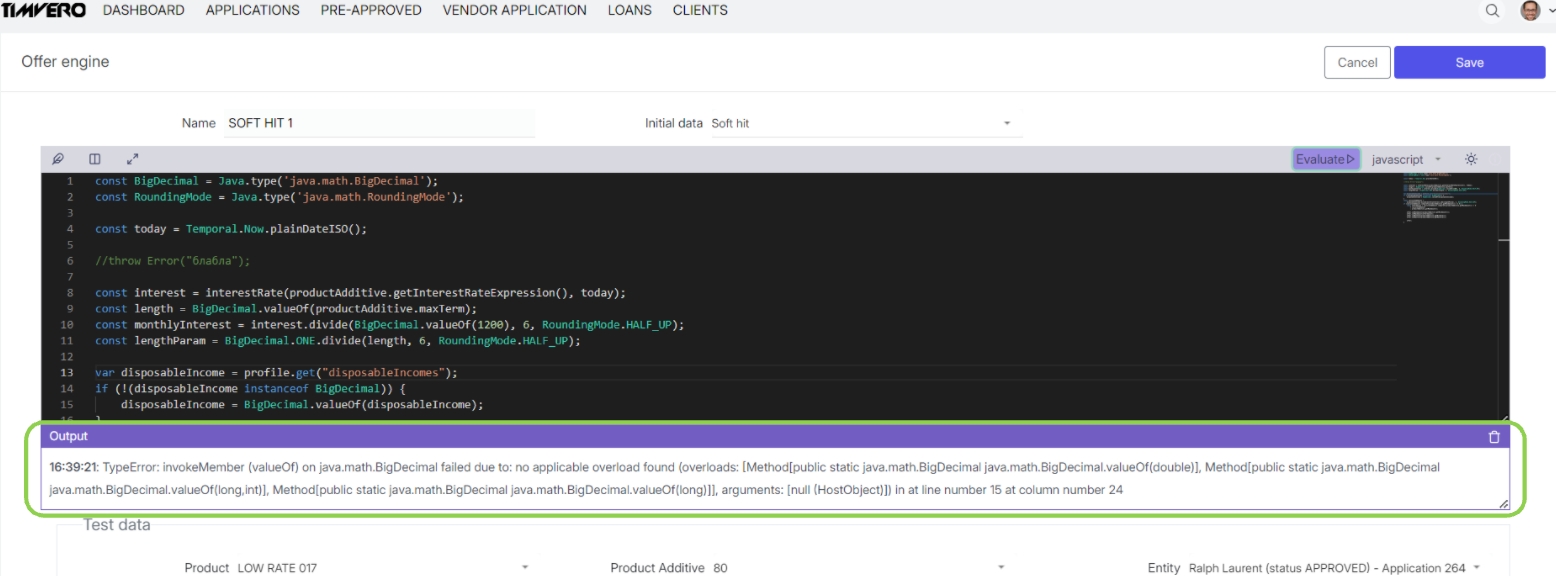Save the offer engine

tap(1469, 62)
